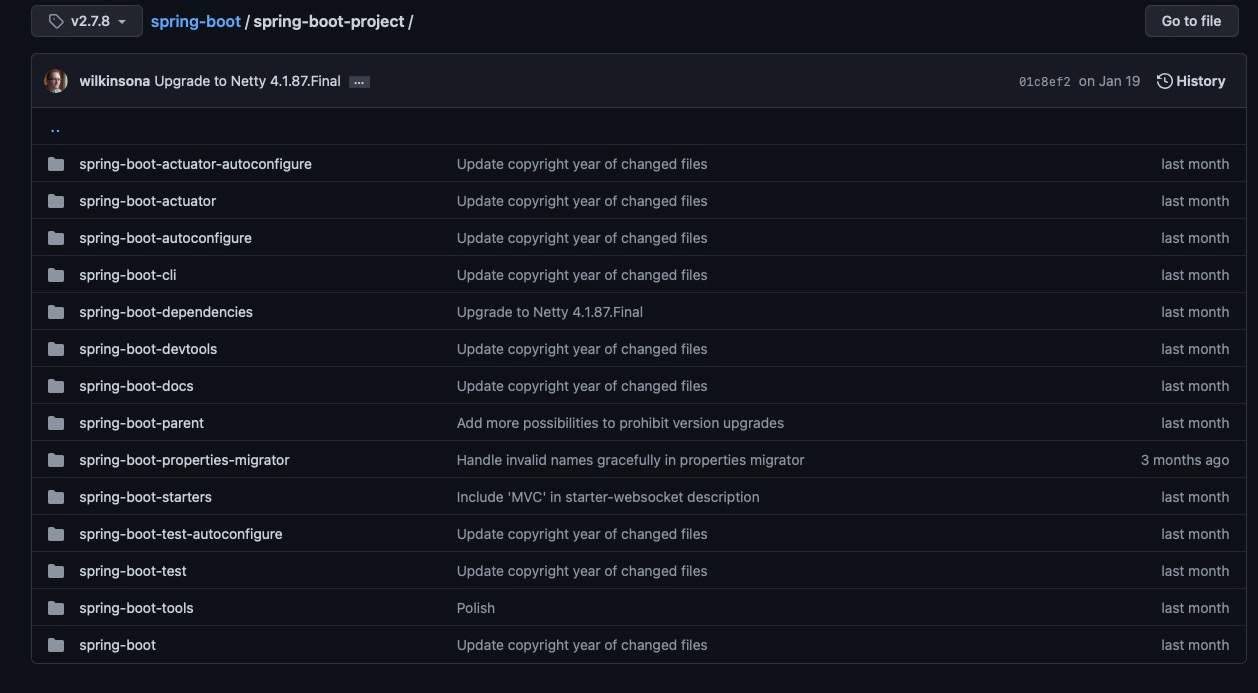This screenshot has width=1258, height=693.
Task: Open the spring-boot-properties-migrator folder
Action: coord(184,460)
